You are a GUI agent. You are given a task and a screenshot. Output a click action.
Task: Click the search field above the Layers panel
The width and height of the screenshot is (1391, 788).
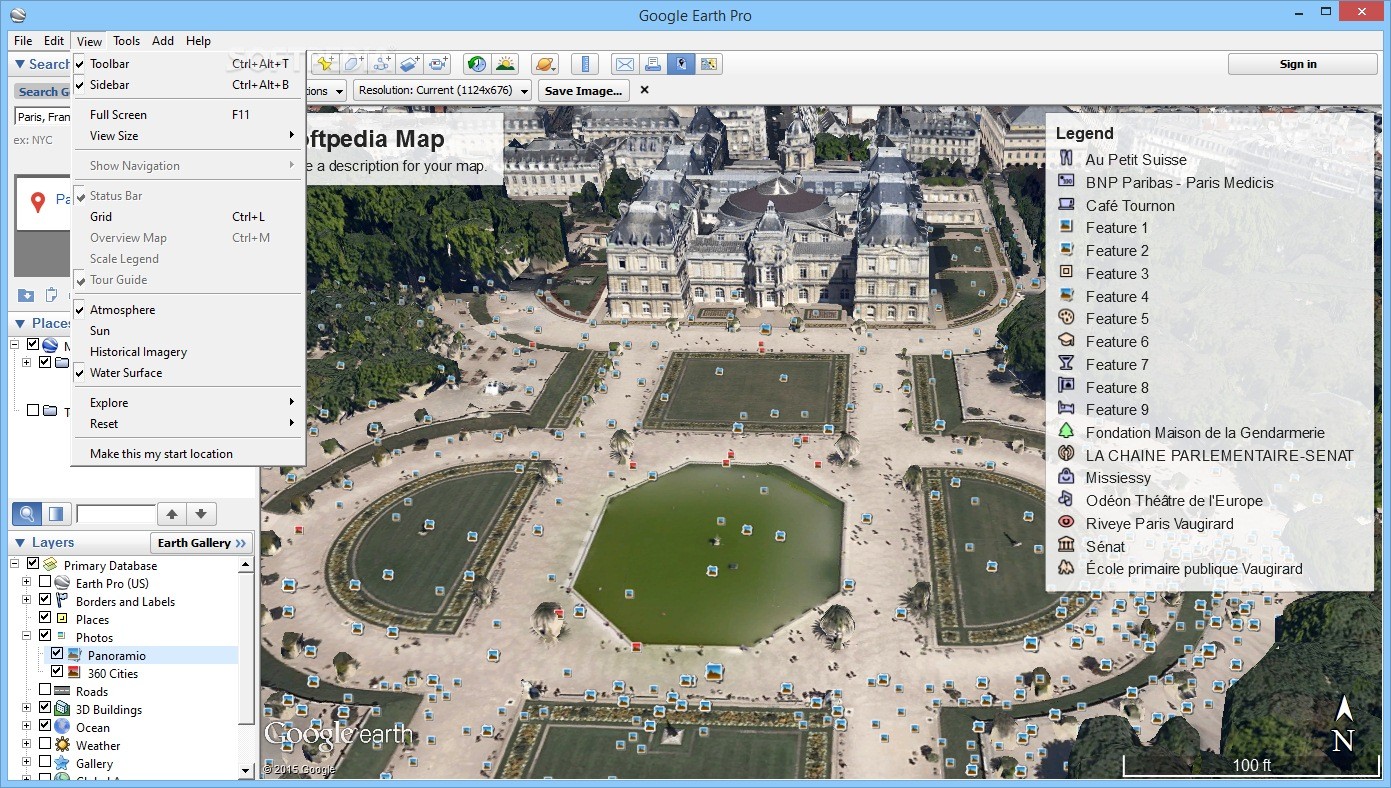pyautogui.click(x=116, y=514)
